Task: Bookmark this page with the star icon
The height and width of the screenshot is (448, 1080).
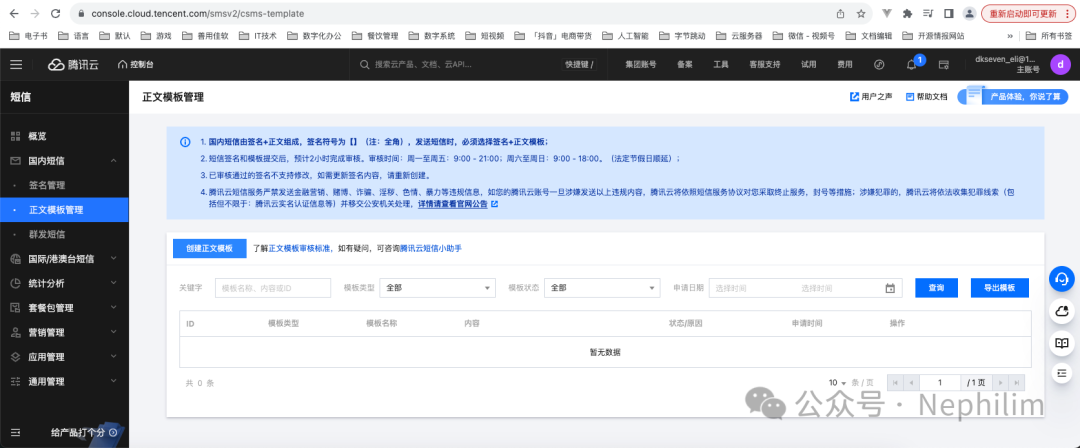Action: (x=861, y=13)
